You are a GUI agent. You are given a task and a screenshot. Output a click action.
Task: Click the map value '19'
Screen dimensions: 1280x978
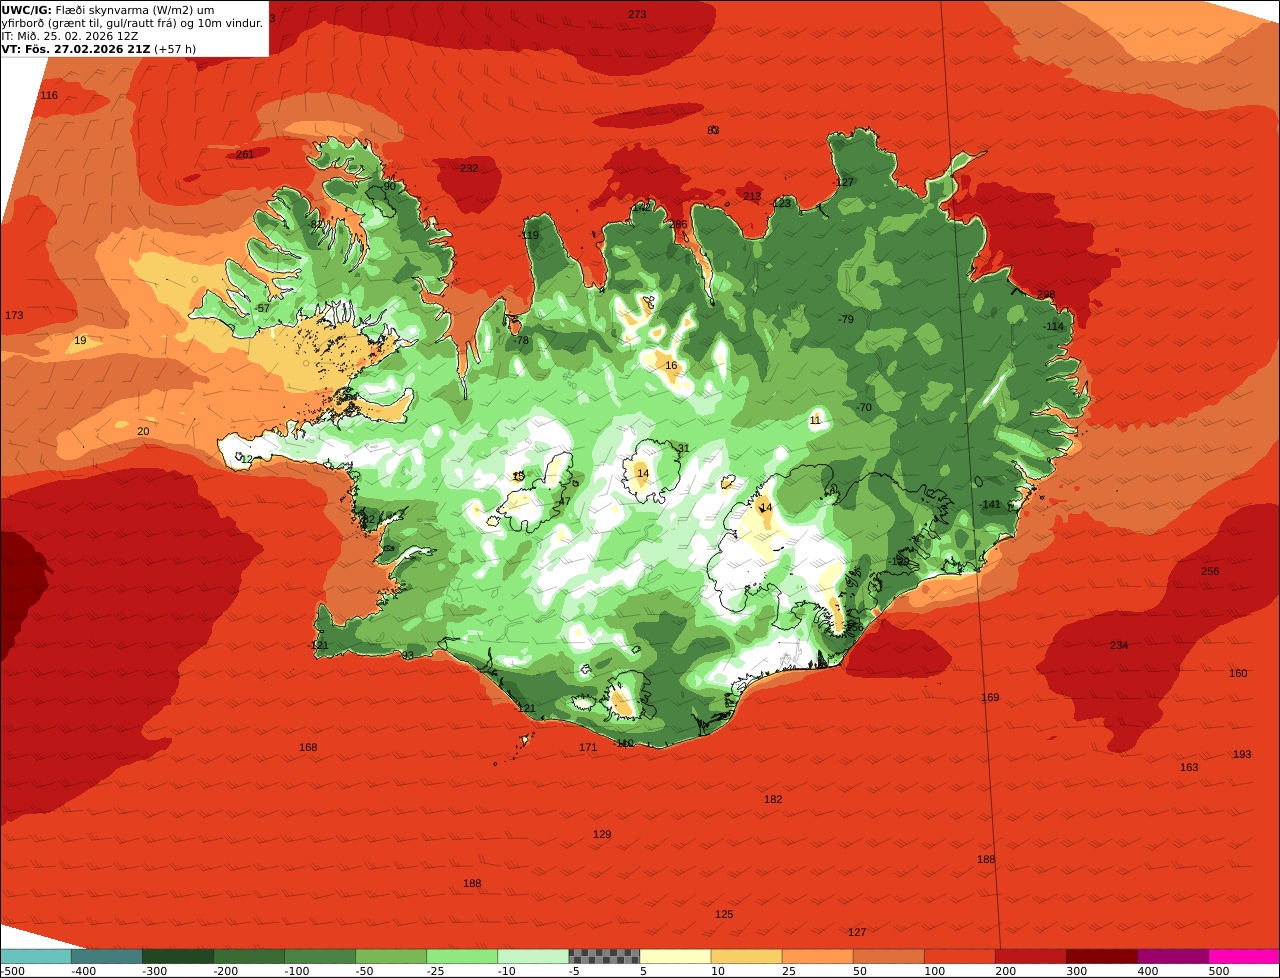coord(80,341)
